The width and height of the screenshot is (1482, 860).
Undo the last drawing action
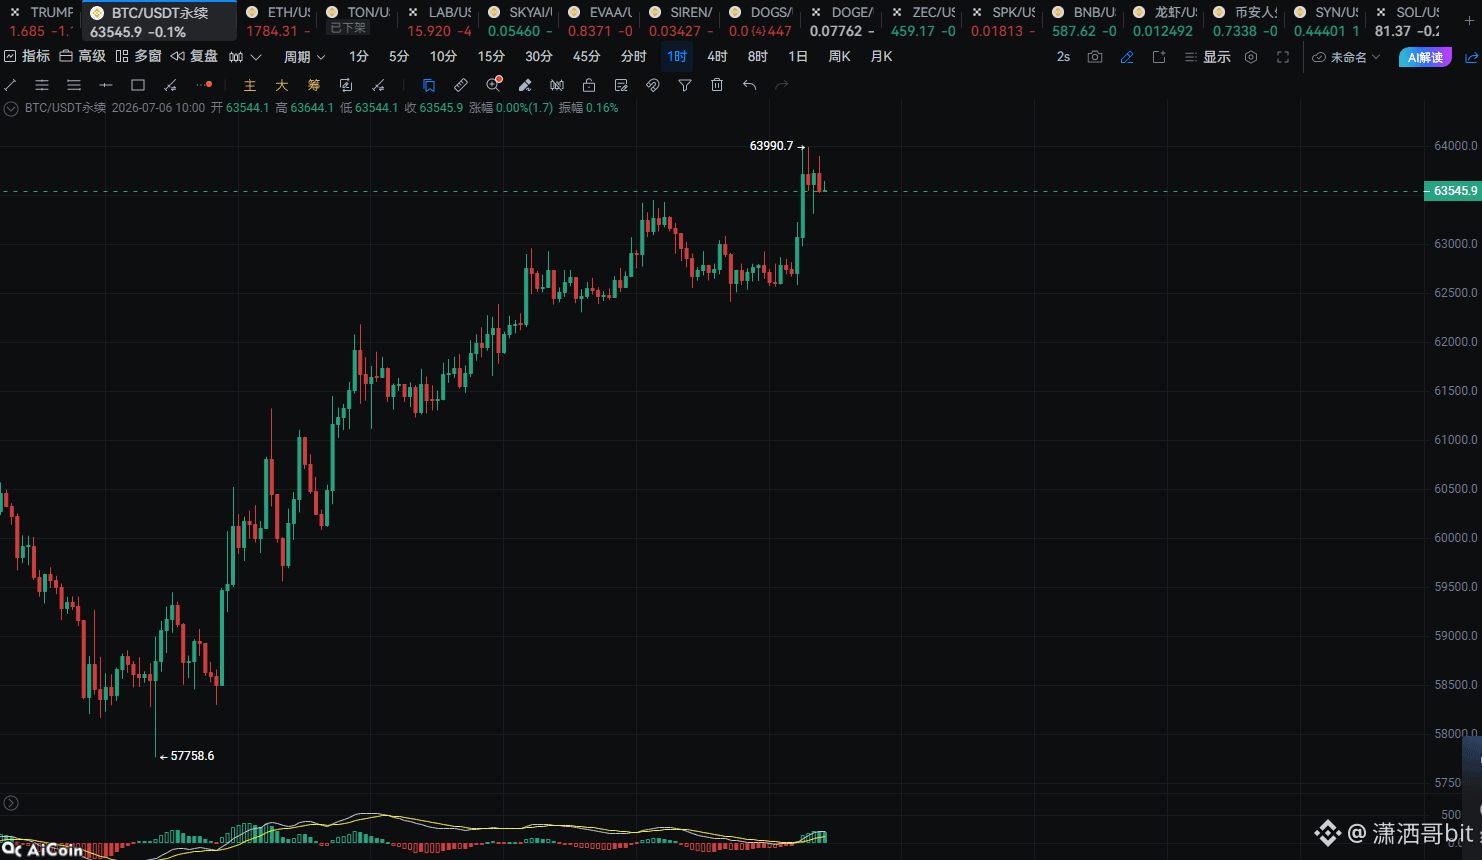tap(749, 85)
